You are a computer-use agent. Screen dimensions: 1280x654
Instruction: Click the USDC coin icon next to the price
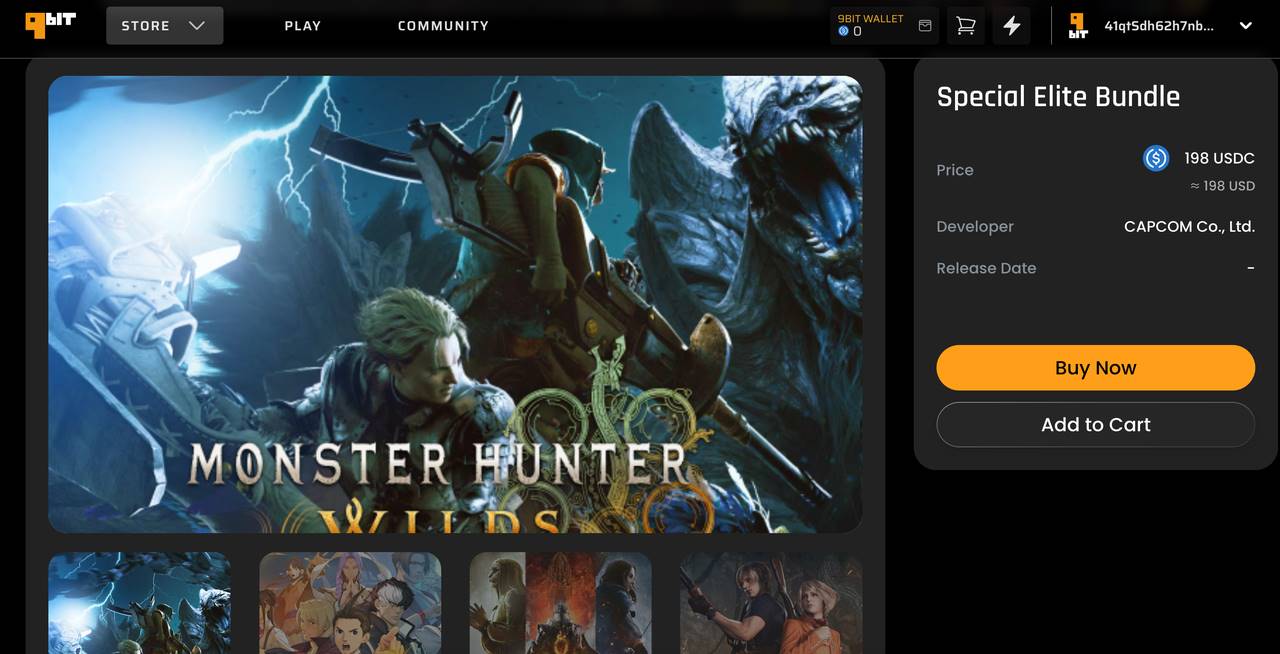click(1155, 158)
